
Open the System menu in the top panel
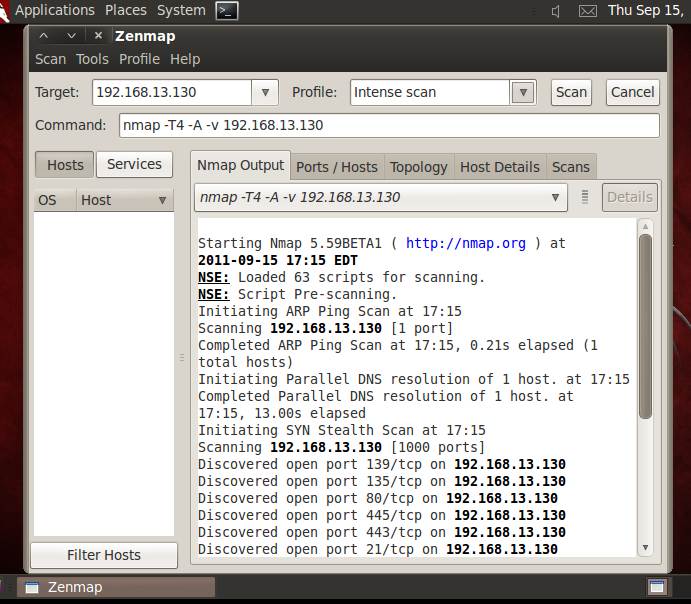181,10
